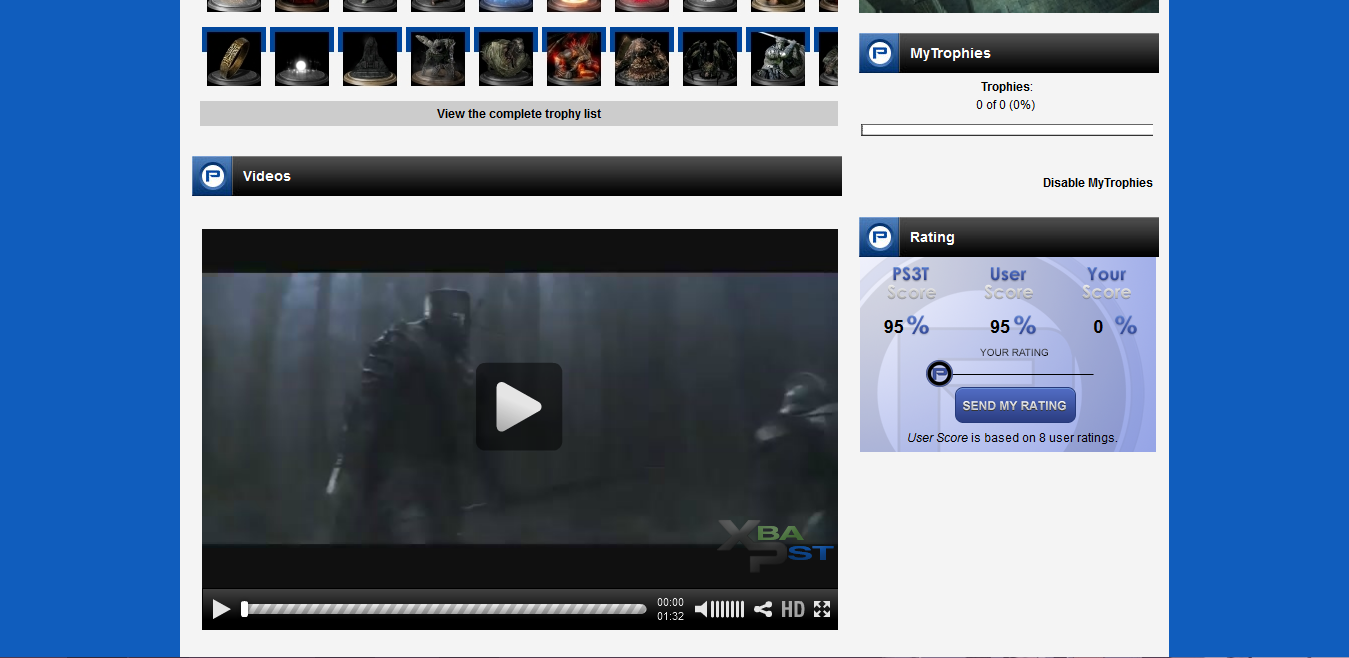The width and height of the screenshot is (1349, 658).
Task: Open the gold ring trophy icon
Action: click(234, 59)
